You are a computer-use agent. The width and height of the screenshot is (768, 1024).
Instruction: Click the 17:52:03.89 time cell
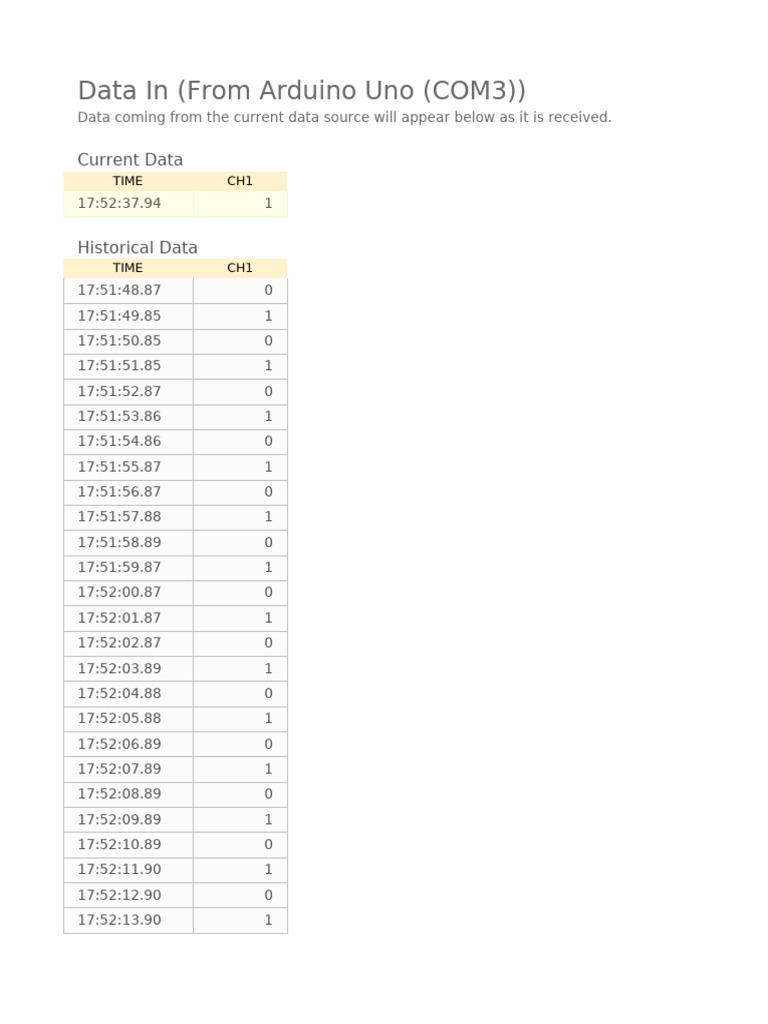120,668
